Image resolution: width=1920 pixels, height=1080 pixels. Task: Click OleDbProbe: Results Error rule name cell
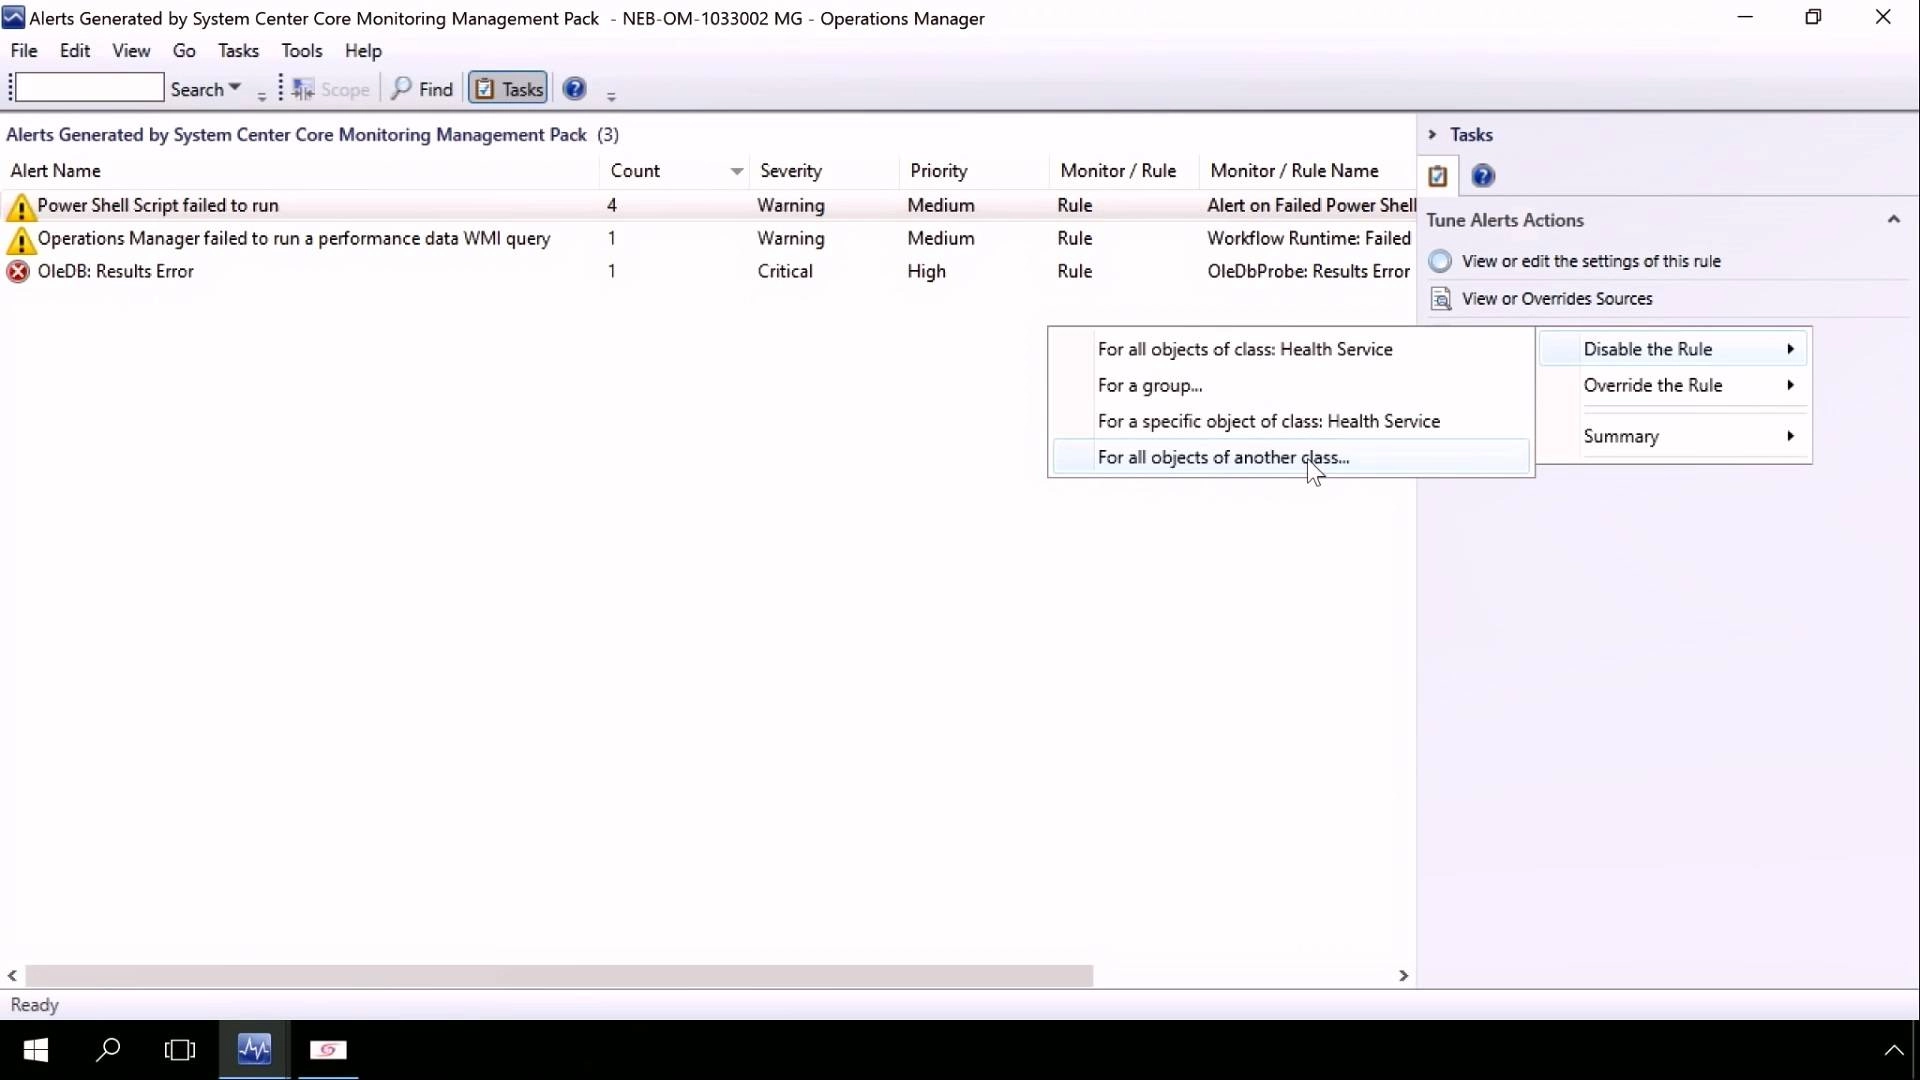click(x=1308, y=271)
